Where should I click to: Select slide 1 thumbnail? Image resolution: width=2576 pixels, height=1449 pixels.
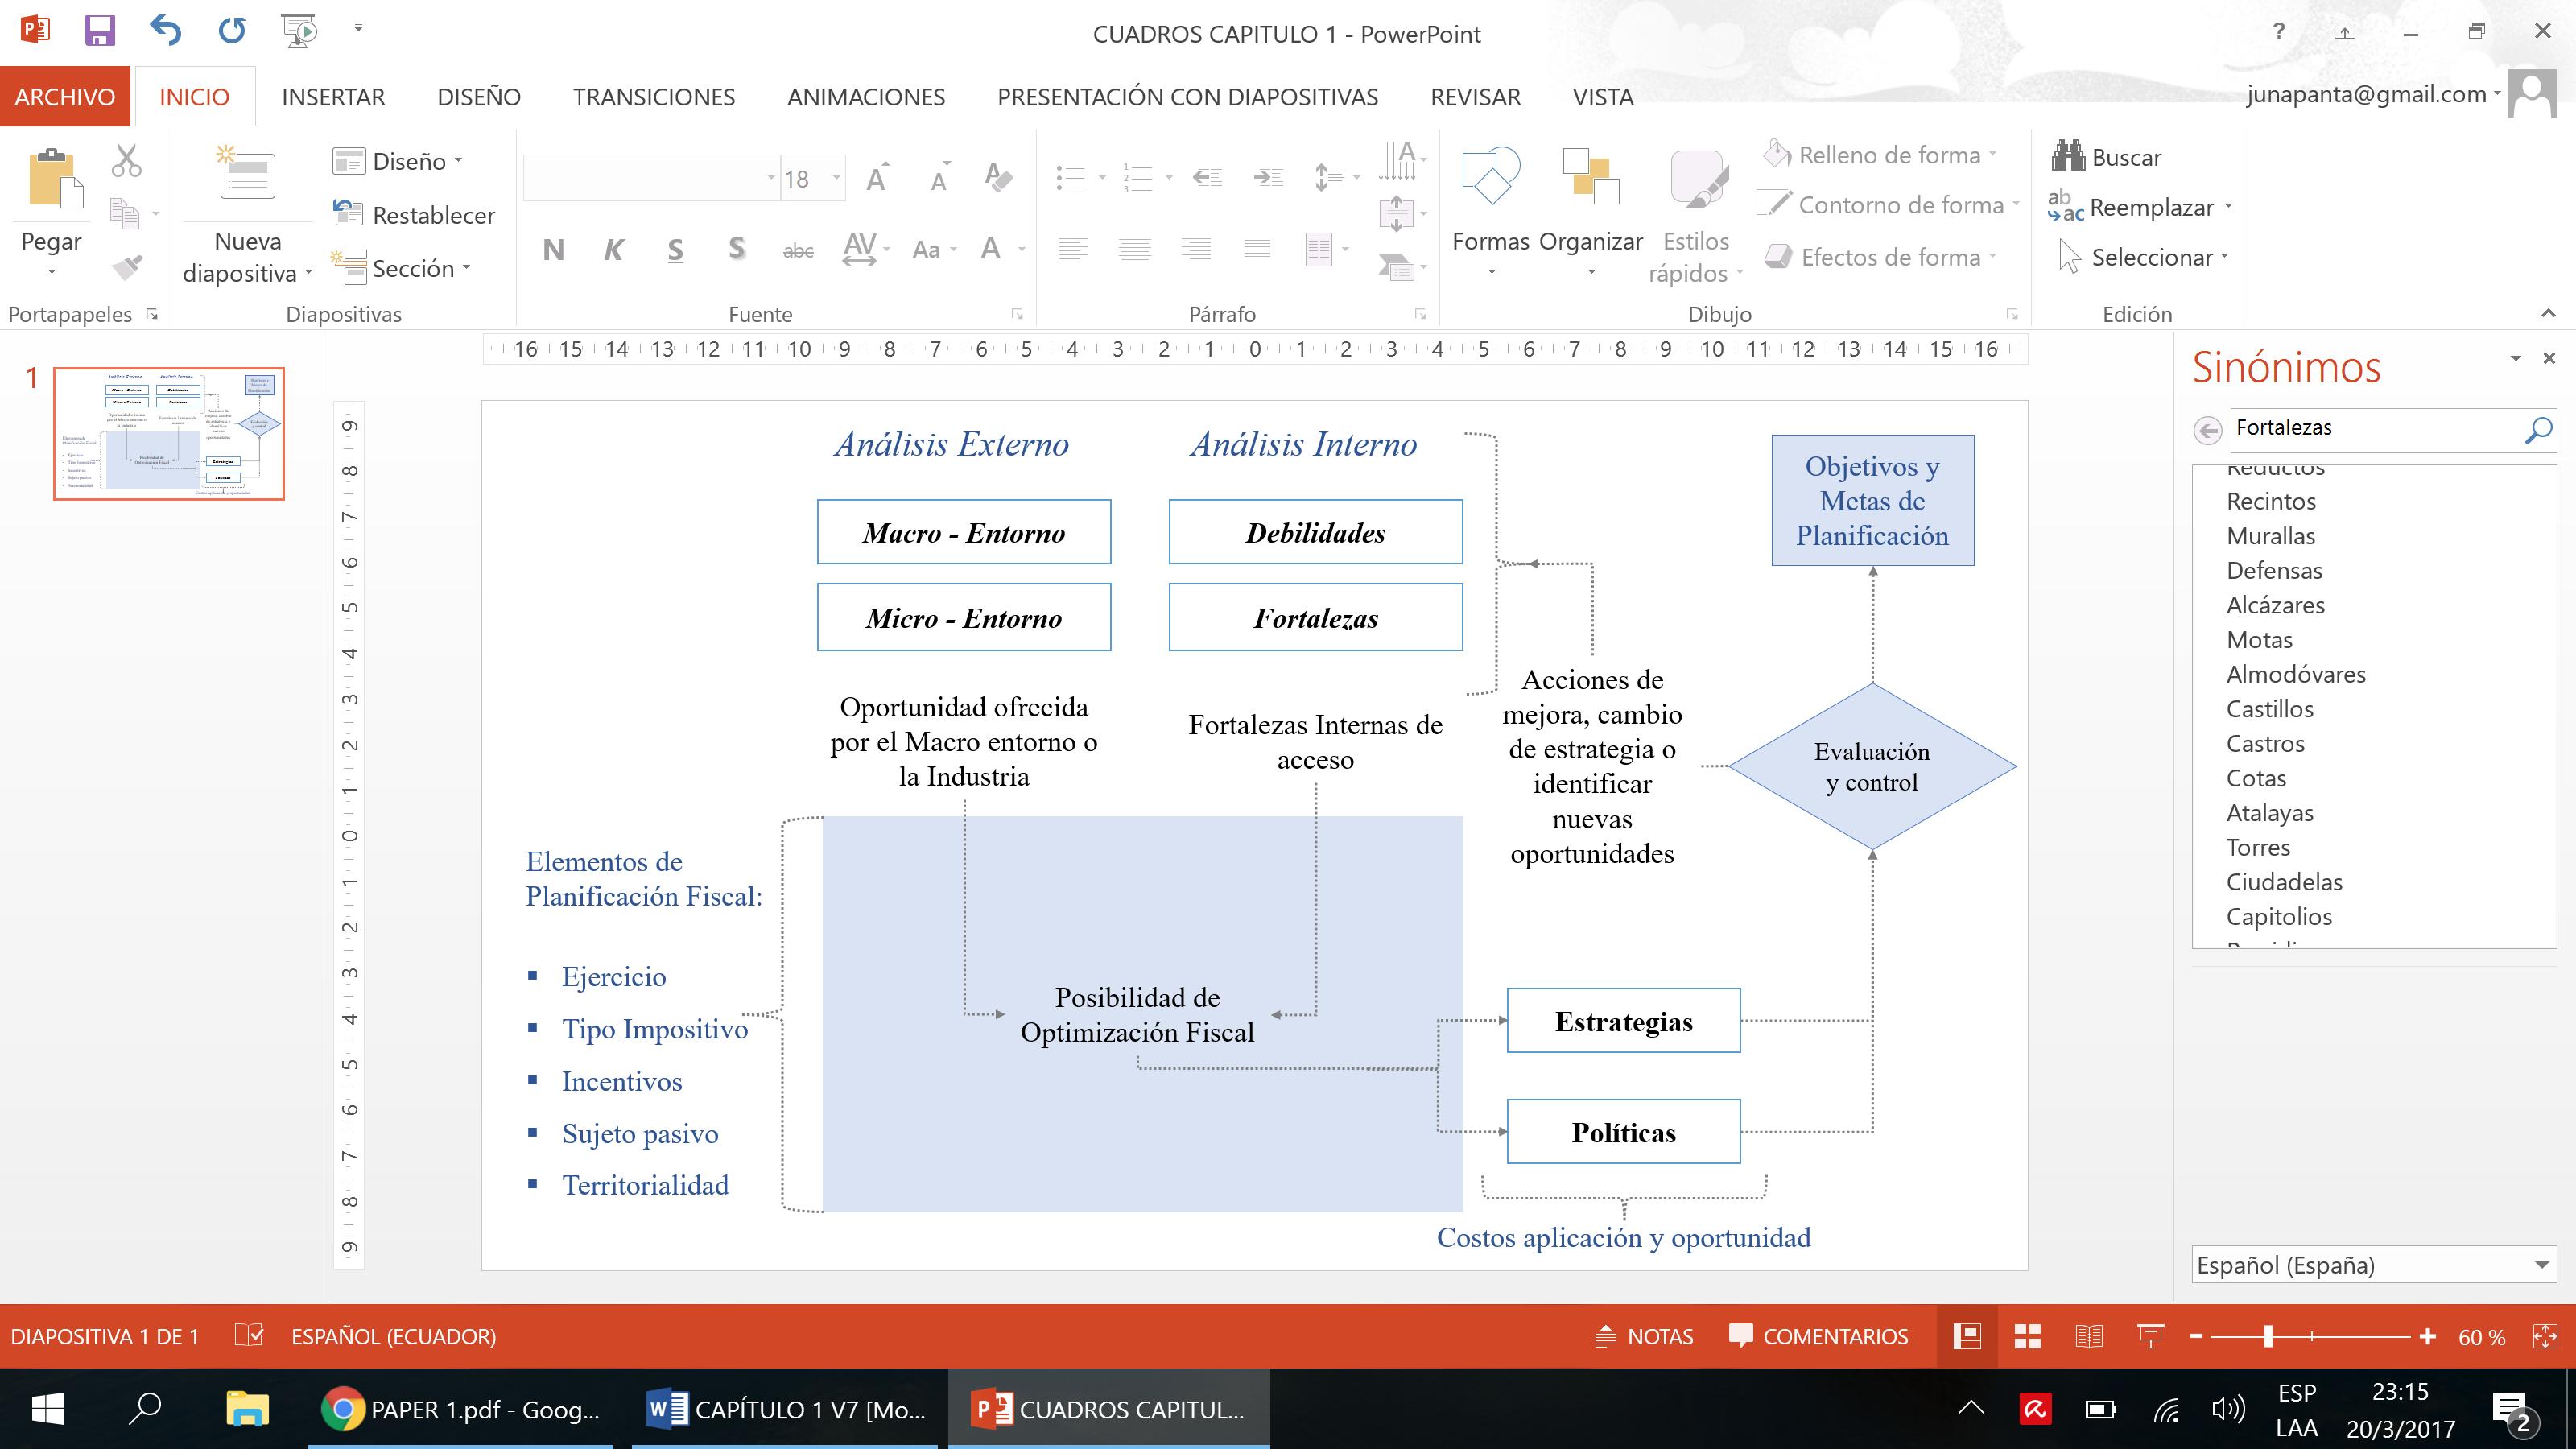pos(169,433)
